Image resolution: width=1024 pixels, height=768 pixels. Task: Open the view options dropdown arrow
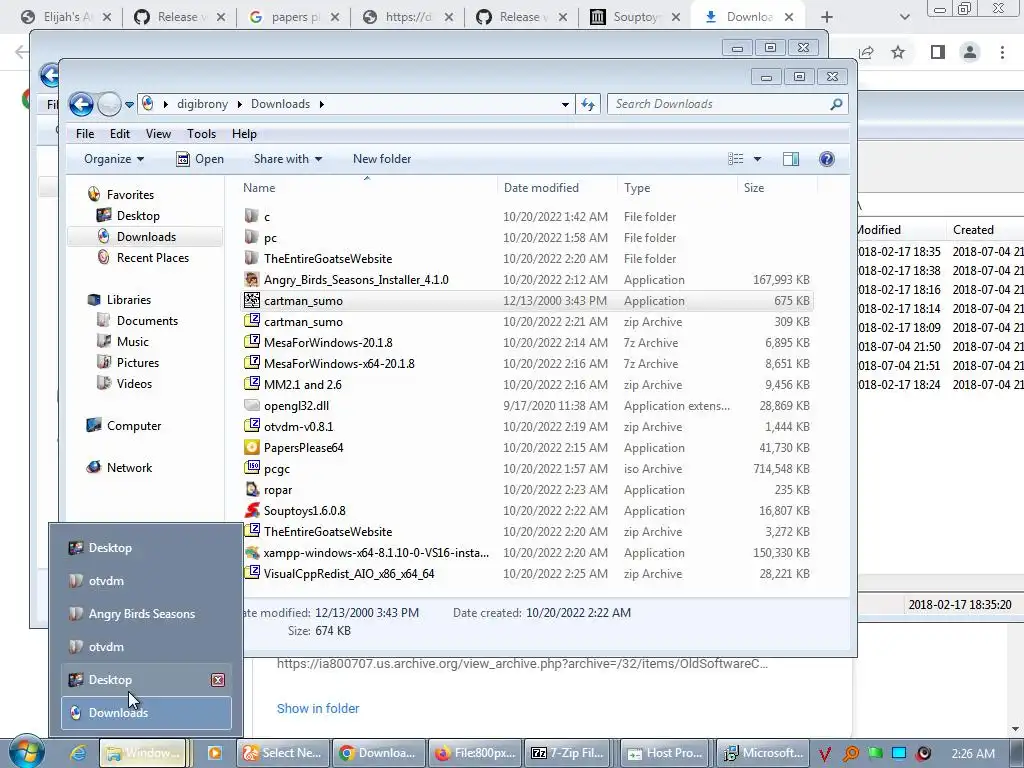click(757, 159)
